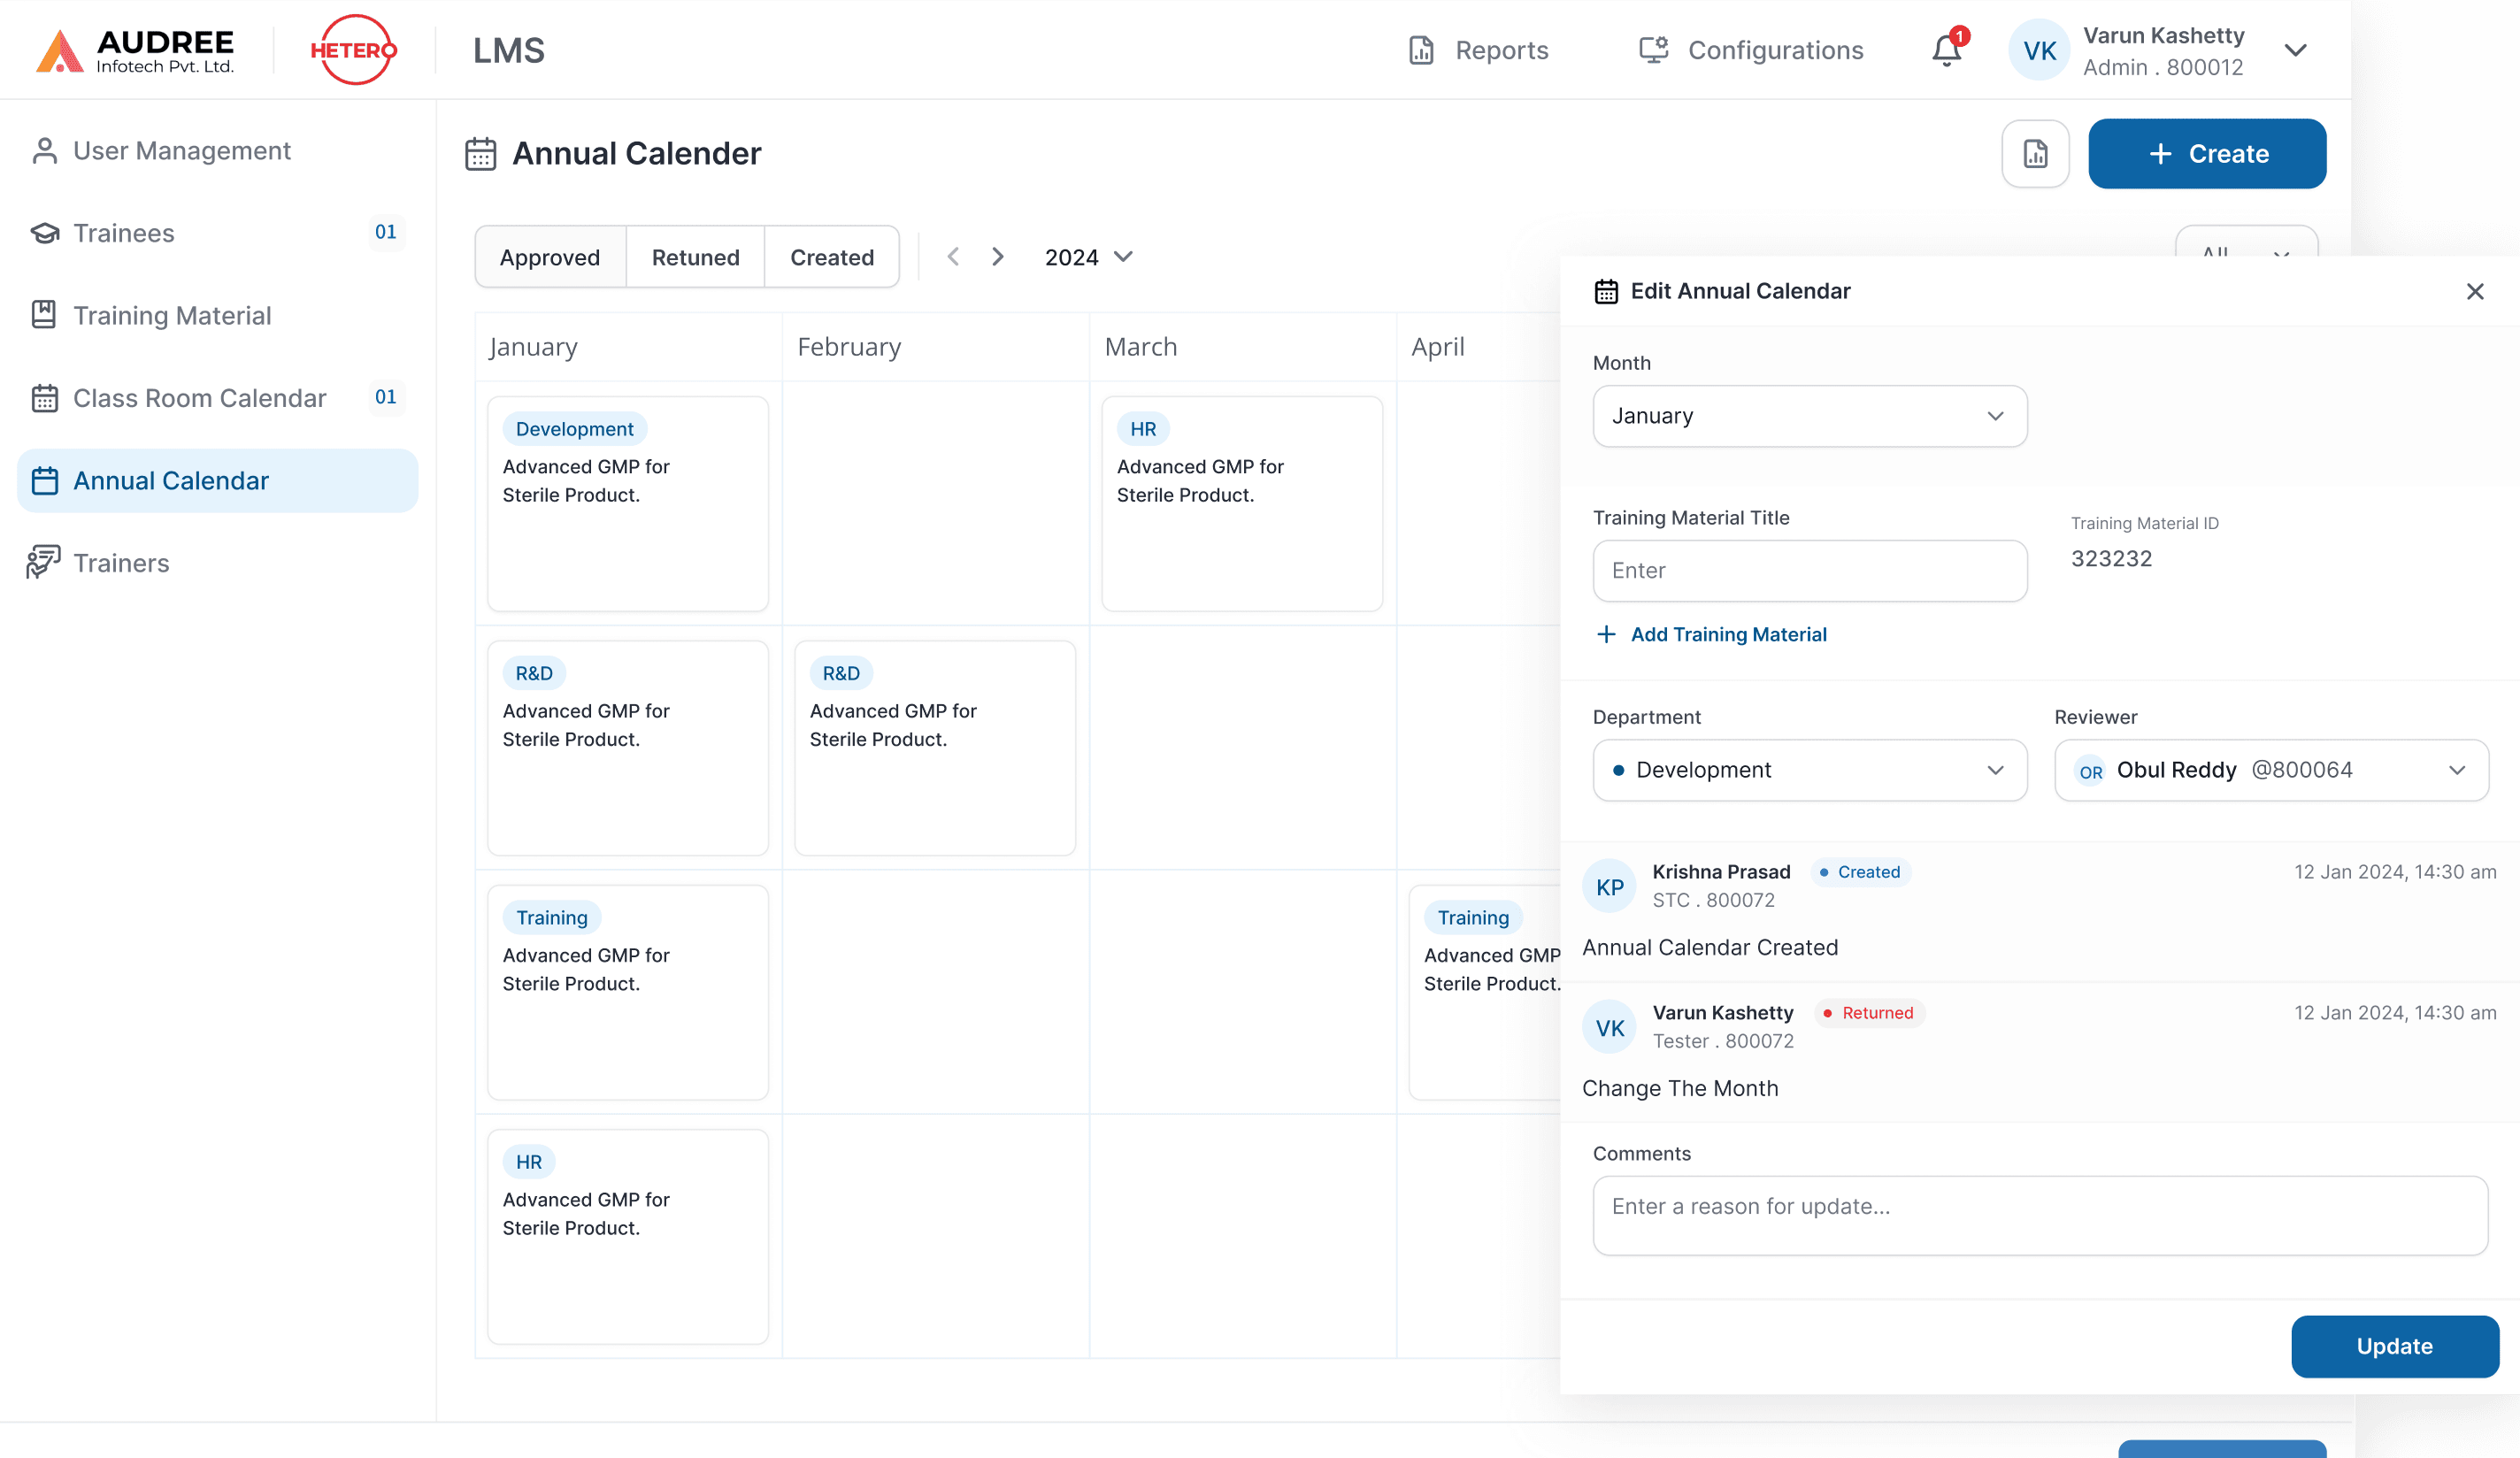Open the Reviewer dropdown showing Obul Reddy
Image resolution: width=2520 pixels, height=1458 pixels.
tap(2270, 770)
